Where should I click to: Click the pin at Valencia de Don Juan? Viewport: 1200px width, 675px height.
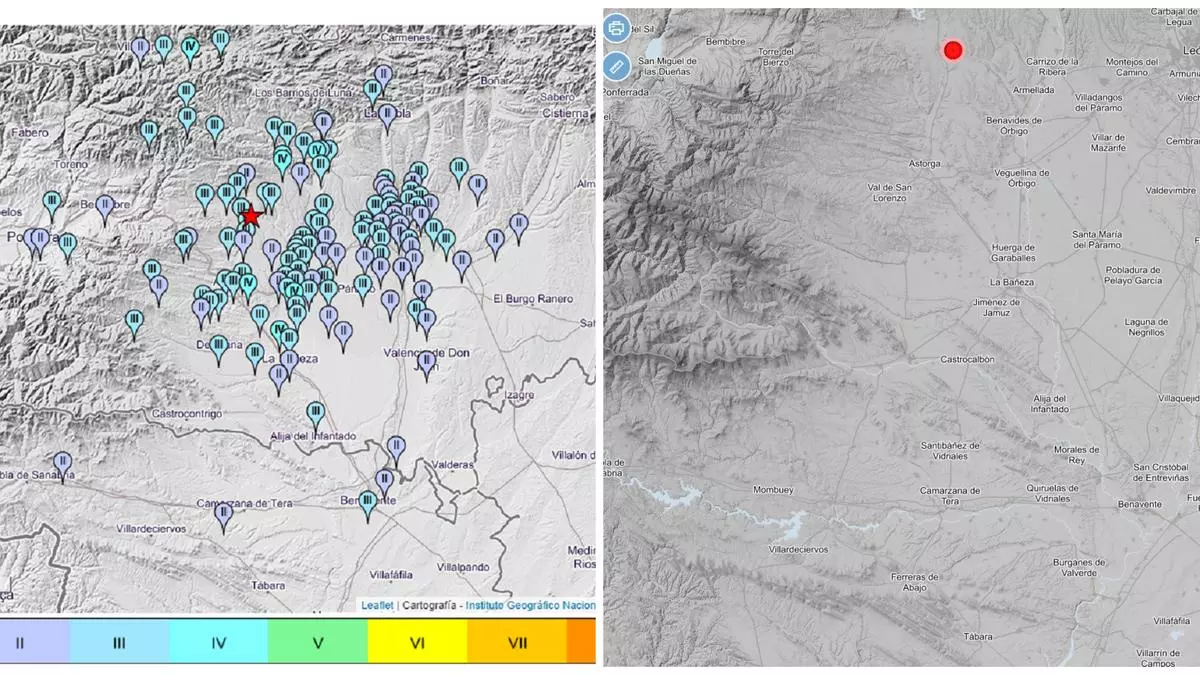tap(427, 363)
